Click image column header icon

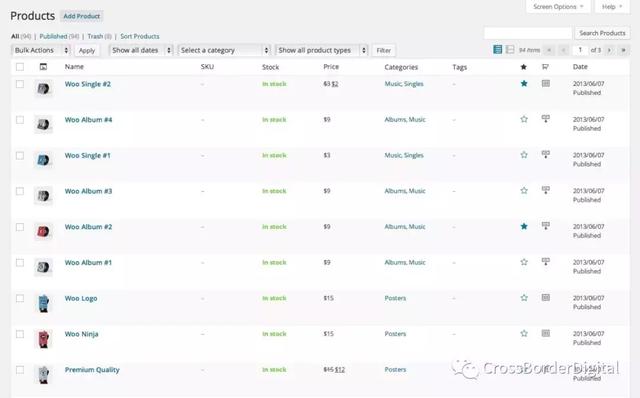tap(43, 67)
